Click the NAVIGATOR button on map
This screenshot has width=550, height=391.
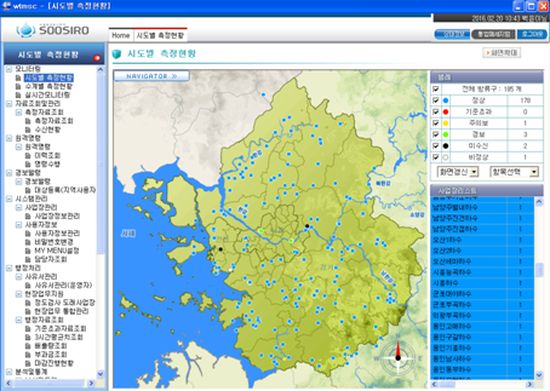pos(152,76)
